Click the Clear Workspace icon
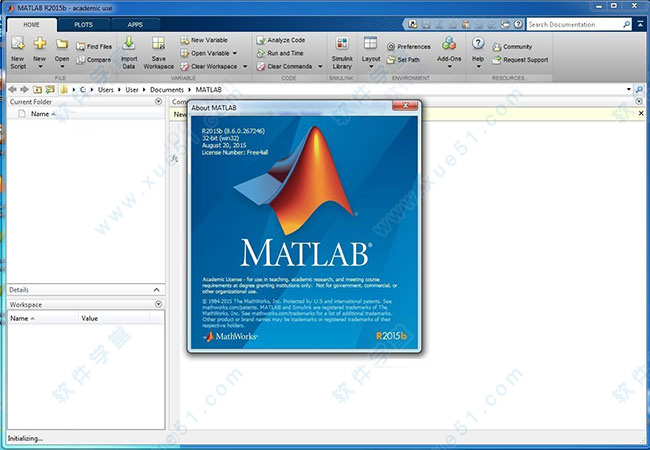The width and height of the screenshot is (650, 450). point(184,66)
